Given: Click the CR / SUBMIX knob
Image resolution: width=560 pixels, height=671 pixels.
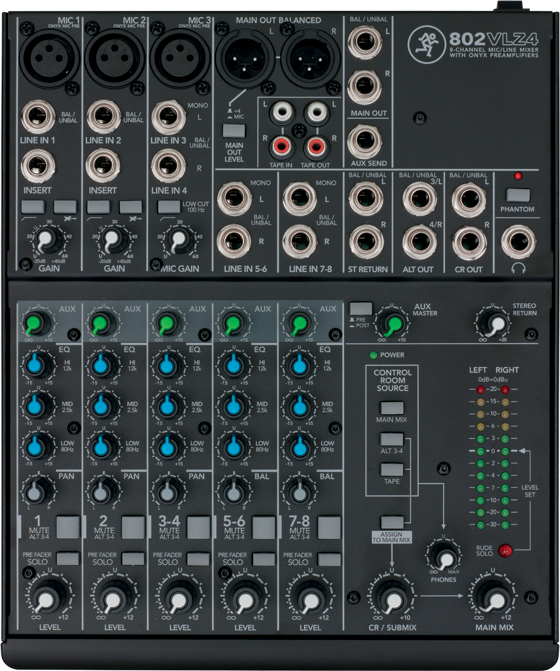Looking at the screenshot, I should click(x=392, y=596).
